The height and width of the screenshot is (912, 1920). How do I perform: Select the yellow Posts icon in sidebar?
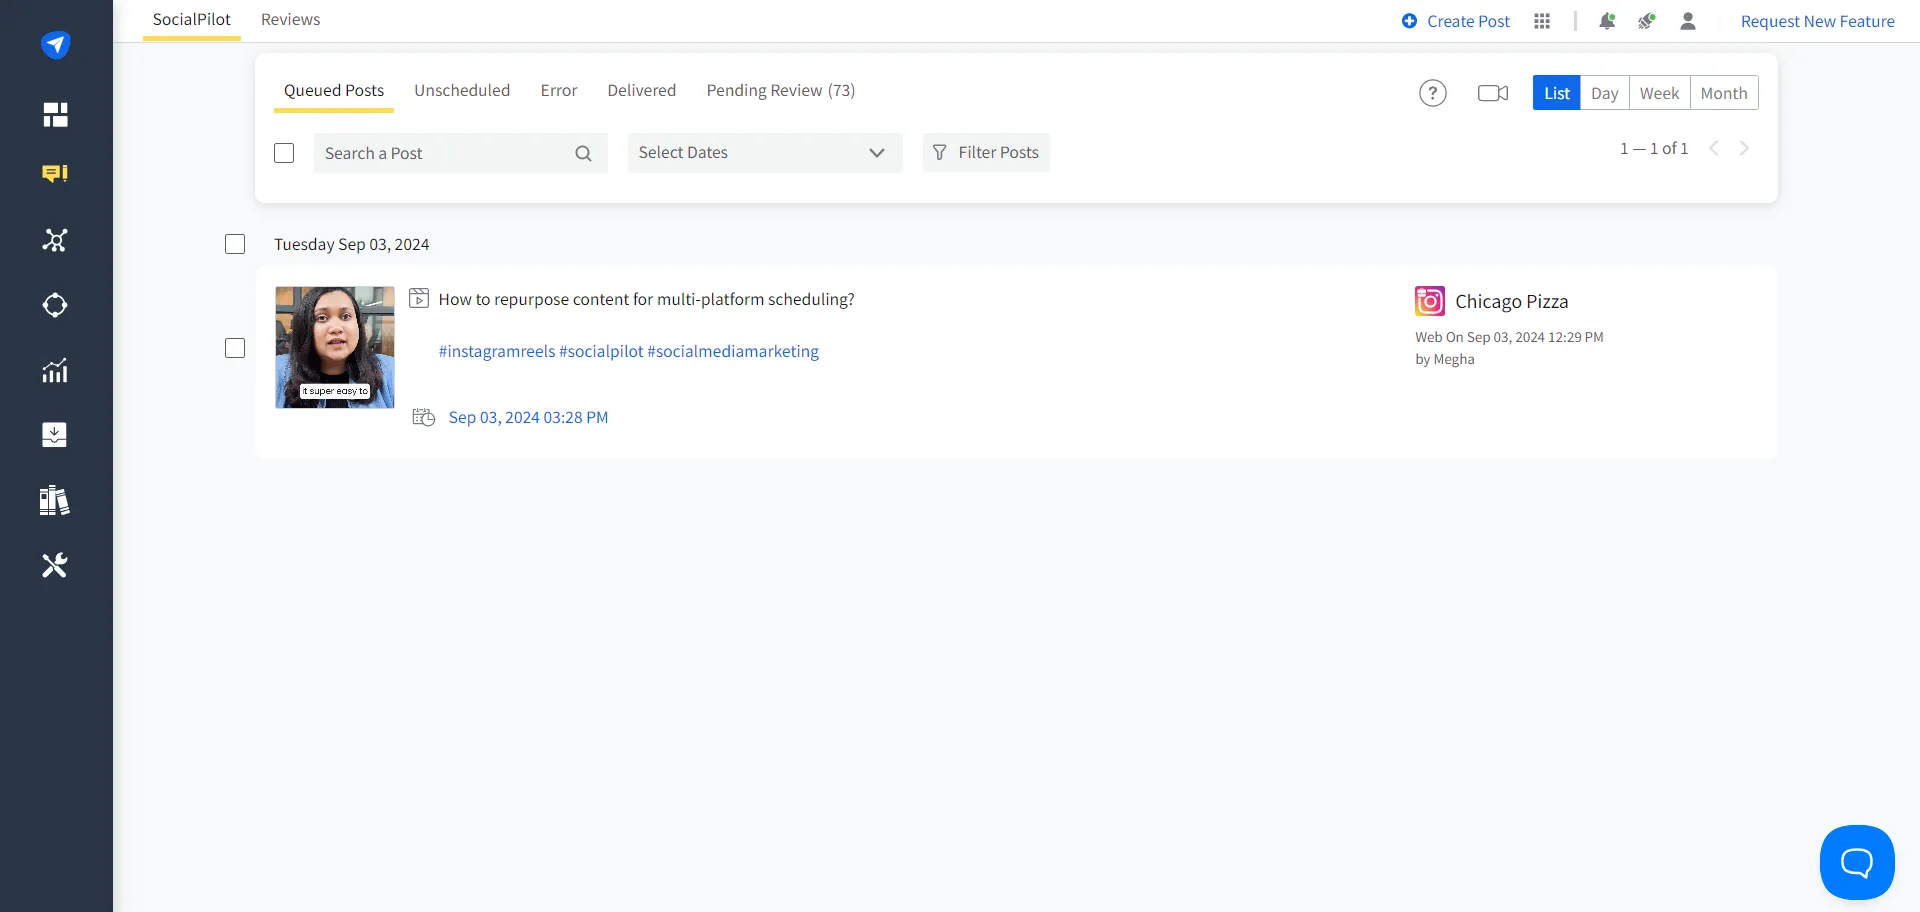(55, 173)
